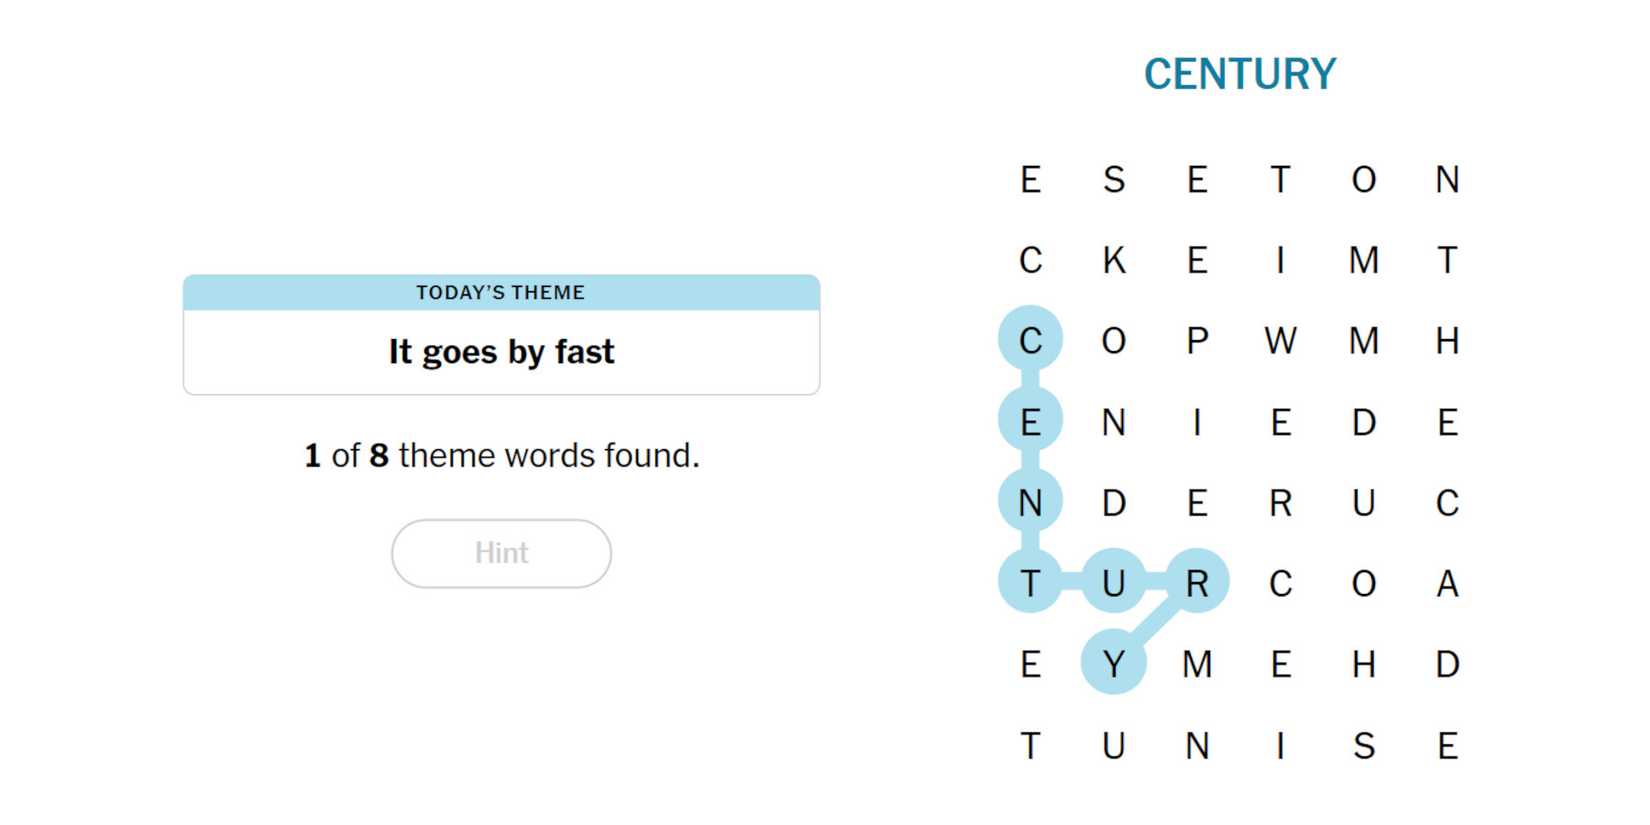The image size is (1650, 825).
Task: Click the highlighted letter T tile
Action: click(1030, 582)
